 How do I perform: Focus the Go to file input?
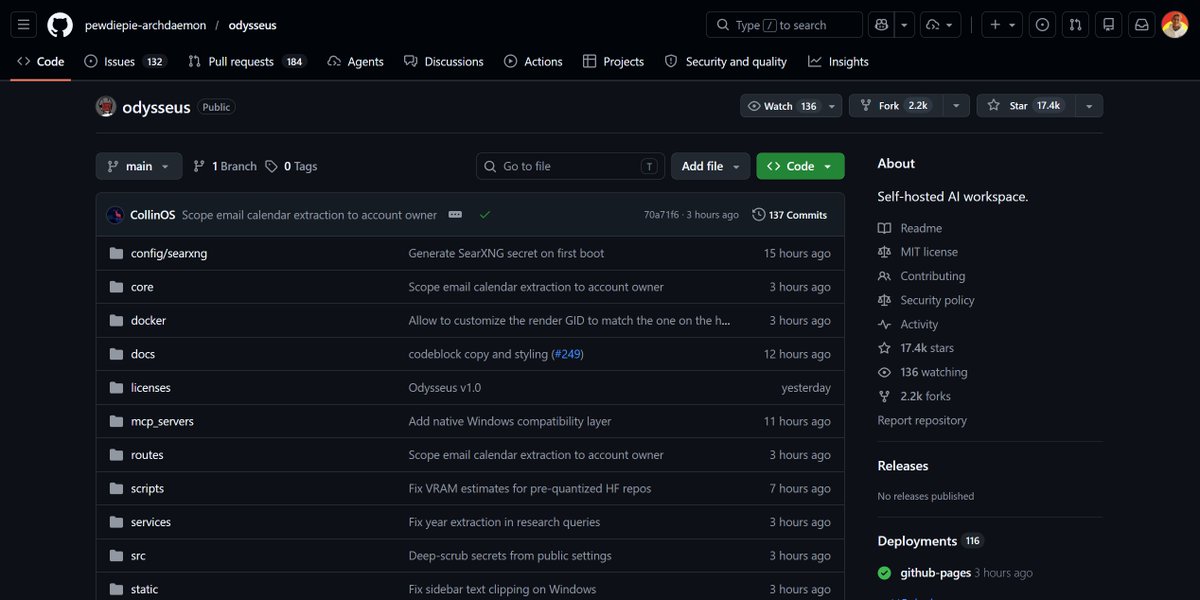click(570, 166)
